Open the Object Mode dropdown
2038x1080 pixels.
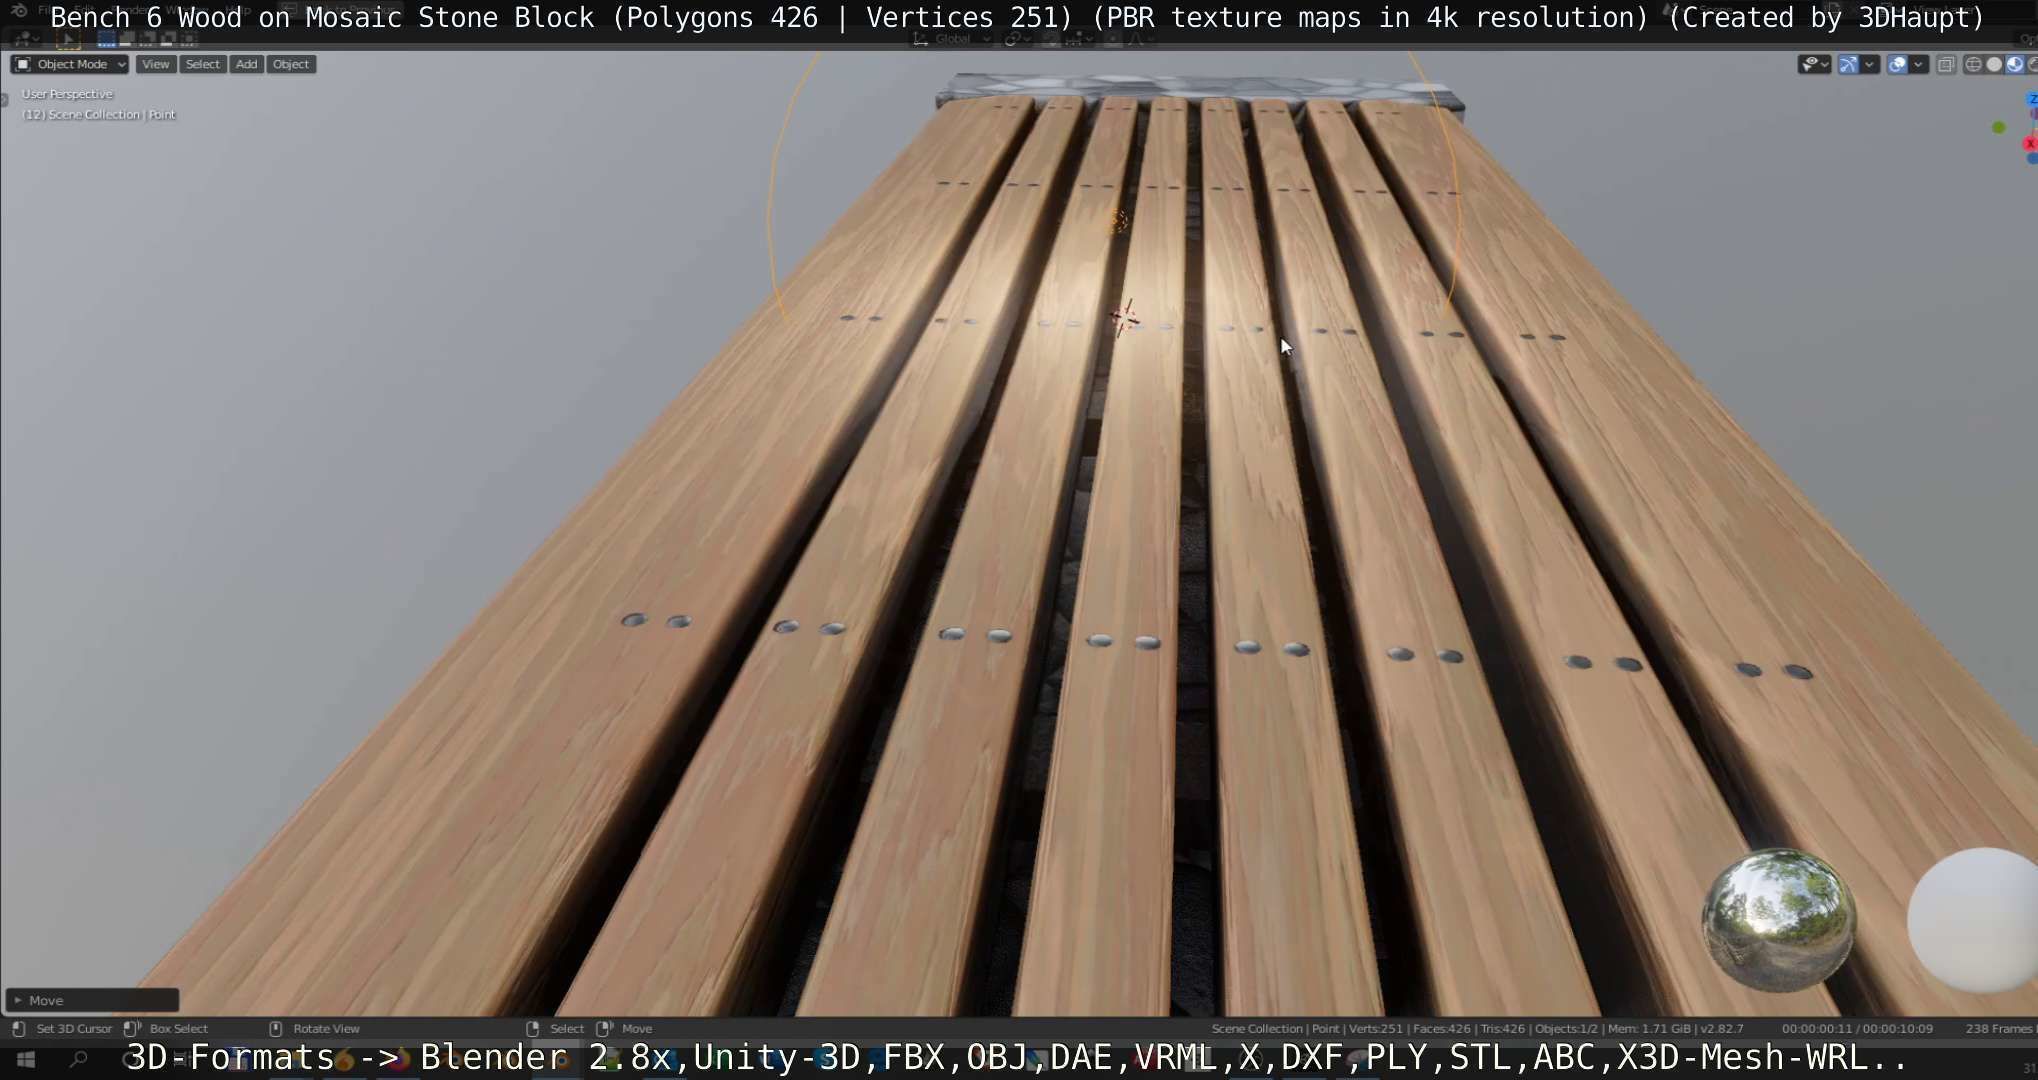(70, 64)
